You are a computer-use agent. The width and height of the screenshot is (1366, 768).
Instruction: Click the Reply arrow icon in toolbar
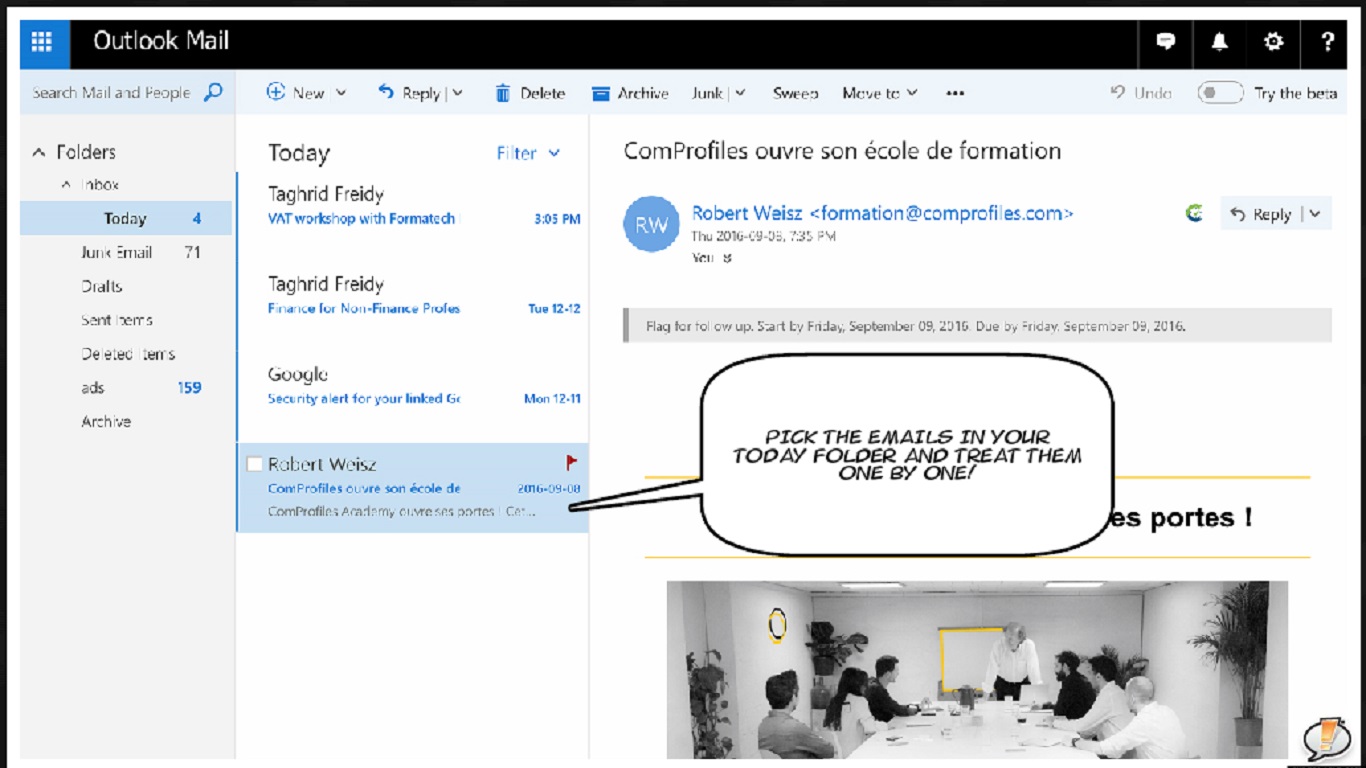tap(386, 92)
